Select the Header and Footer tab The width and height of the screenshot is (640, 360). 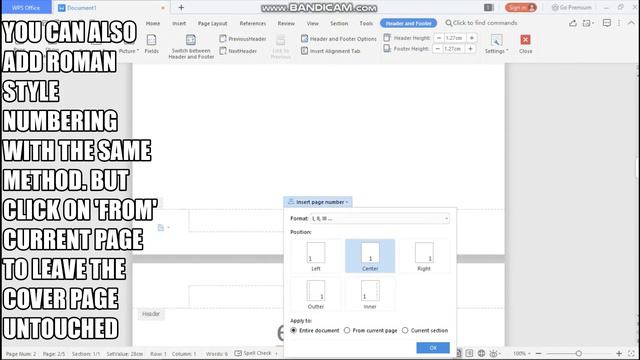[409, 23]
